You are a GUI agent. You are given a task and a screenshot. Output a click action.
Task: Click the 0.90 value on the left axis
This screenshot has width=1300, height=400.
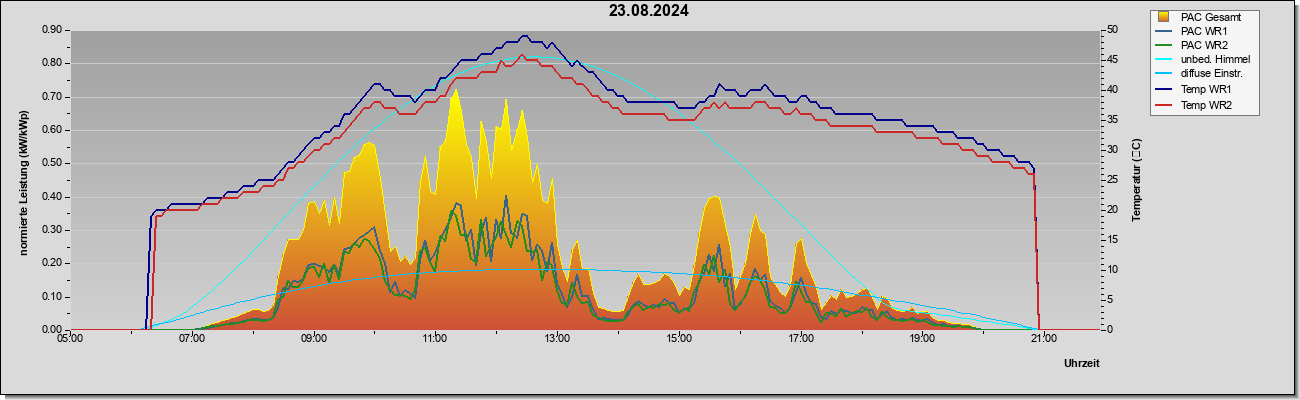(52, 30)
